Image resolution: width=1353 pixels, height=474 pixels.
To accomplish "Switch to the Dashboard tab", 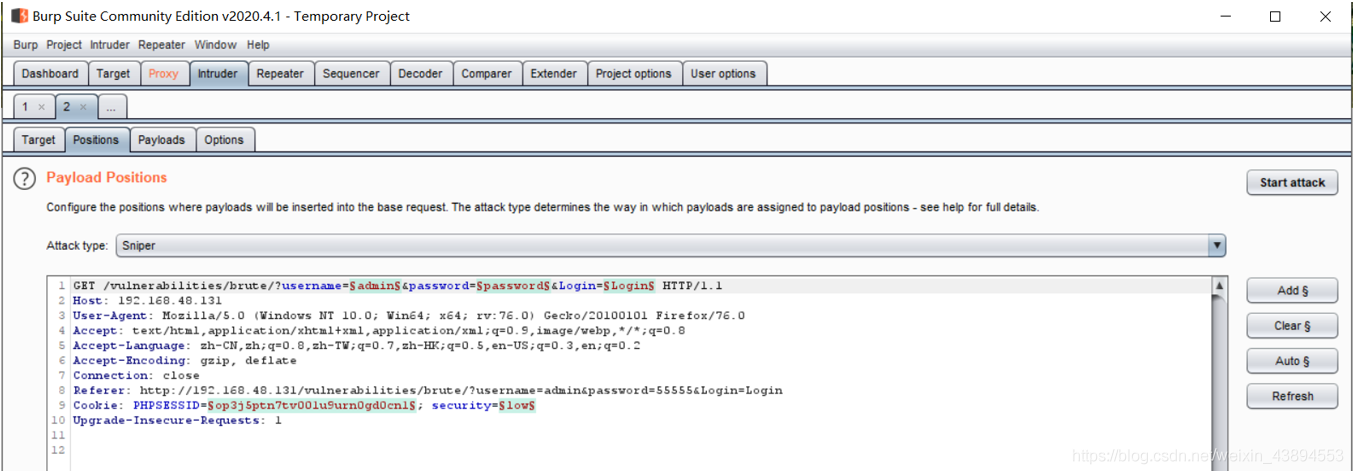I will pyautogui.click(x=50, y=74).
